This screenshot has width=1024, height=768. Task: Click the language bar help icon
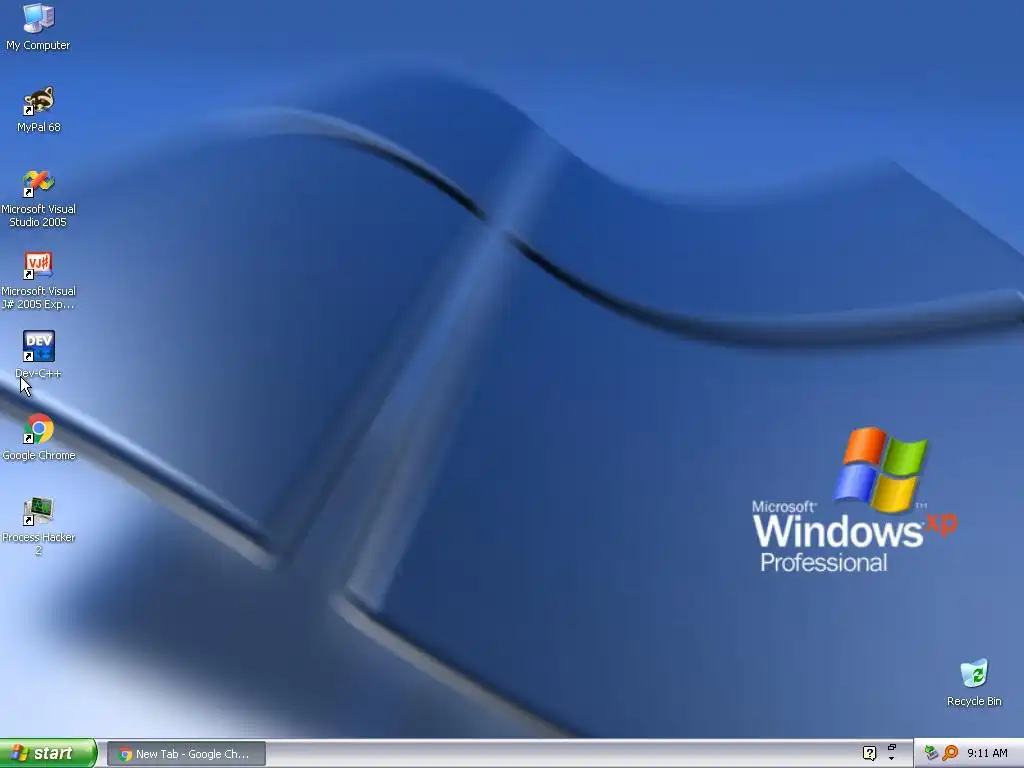(869, 753)
